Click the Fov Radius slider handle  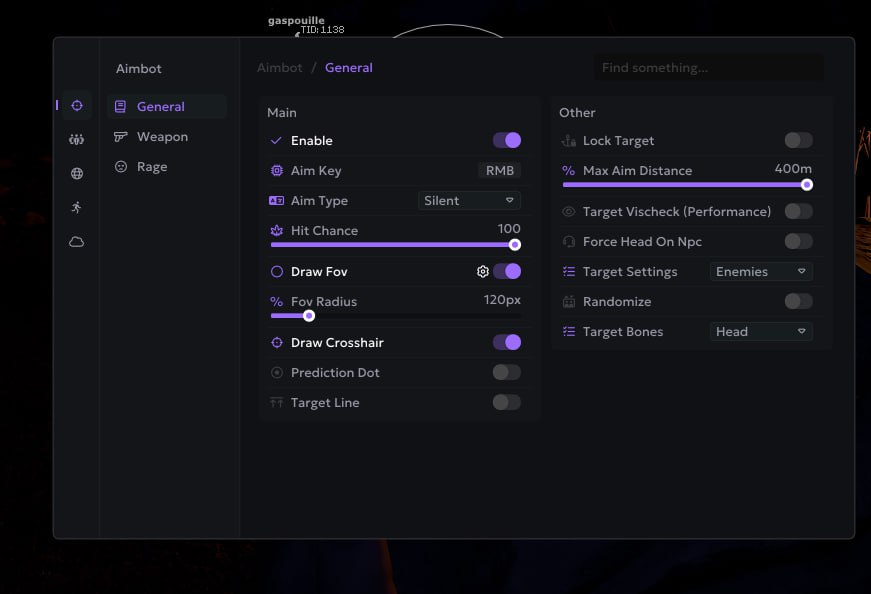coord(309,316)
